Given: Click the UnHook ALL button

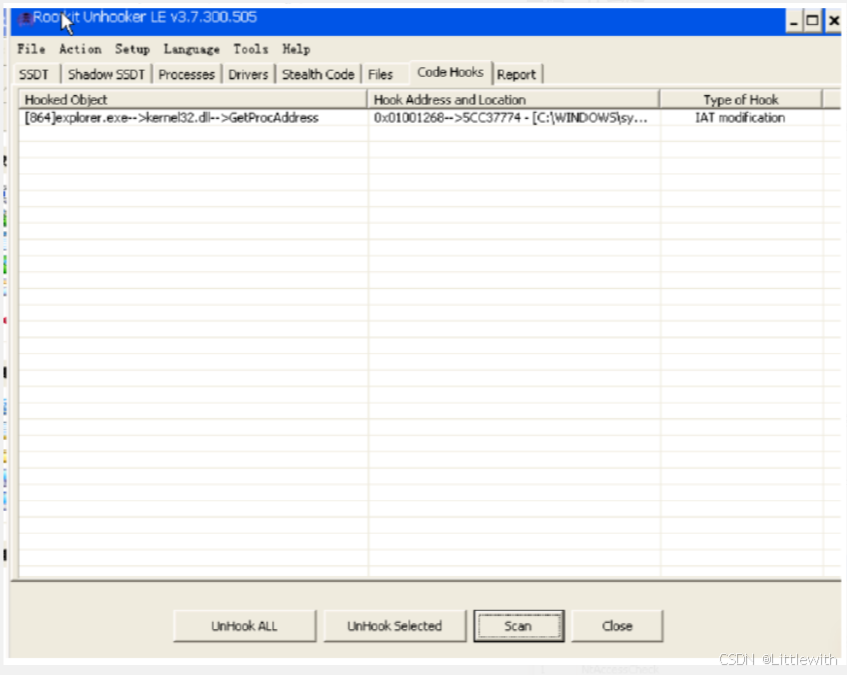Looking at the screenshot, I should tap(244, 626).
